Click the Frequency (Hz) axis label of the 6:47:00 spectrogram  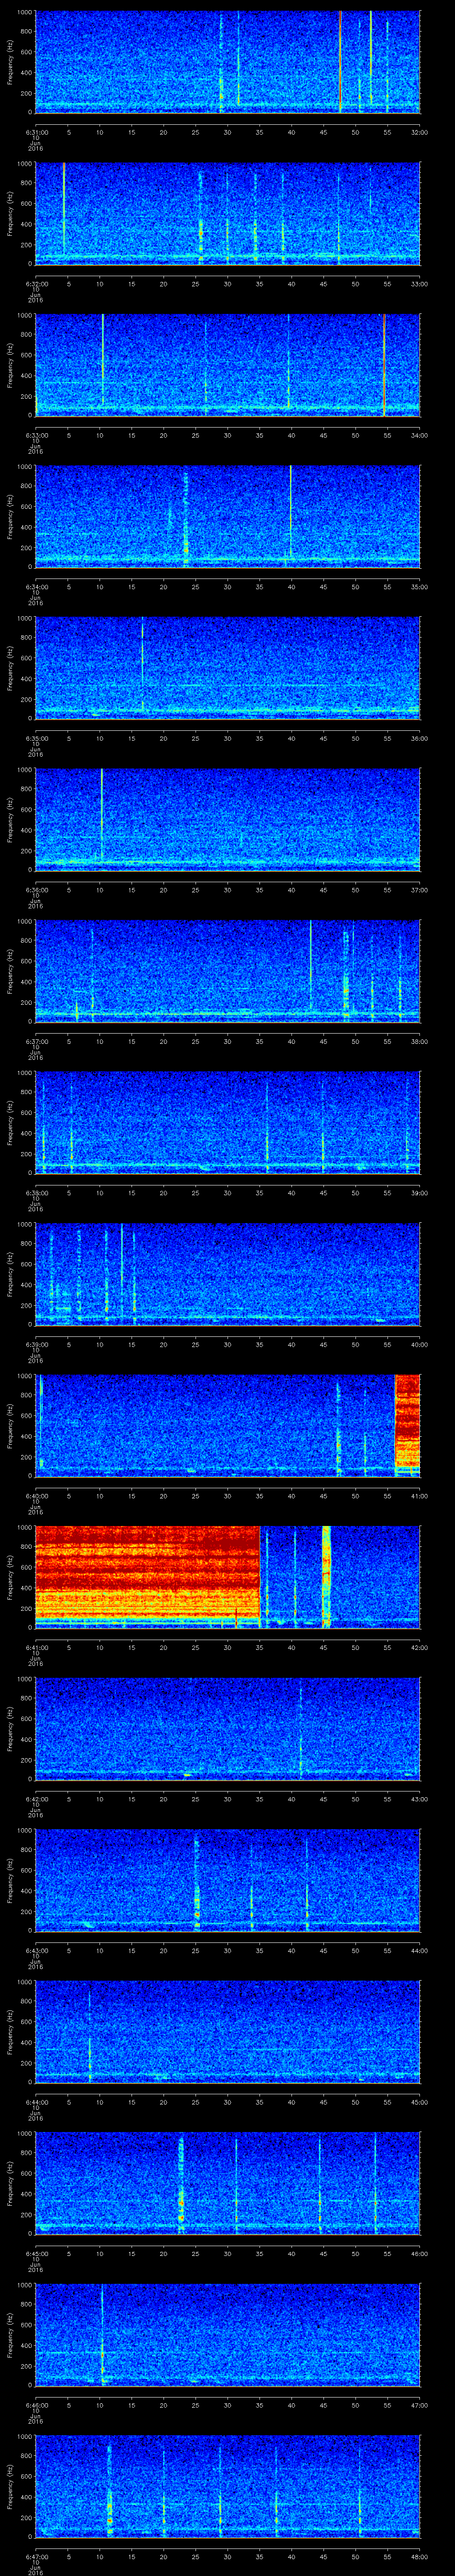pos(10,2487)
